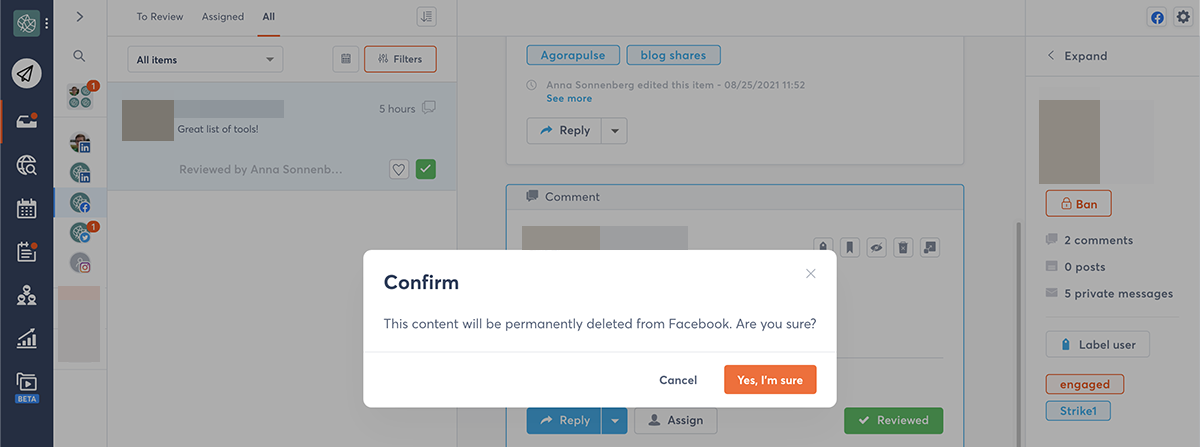This screenshot has height=447, width=1200.
Task: Click the engaged user label tag
Action: click(x=1084, y=384)
